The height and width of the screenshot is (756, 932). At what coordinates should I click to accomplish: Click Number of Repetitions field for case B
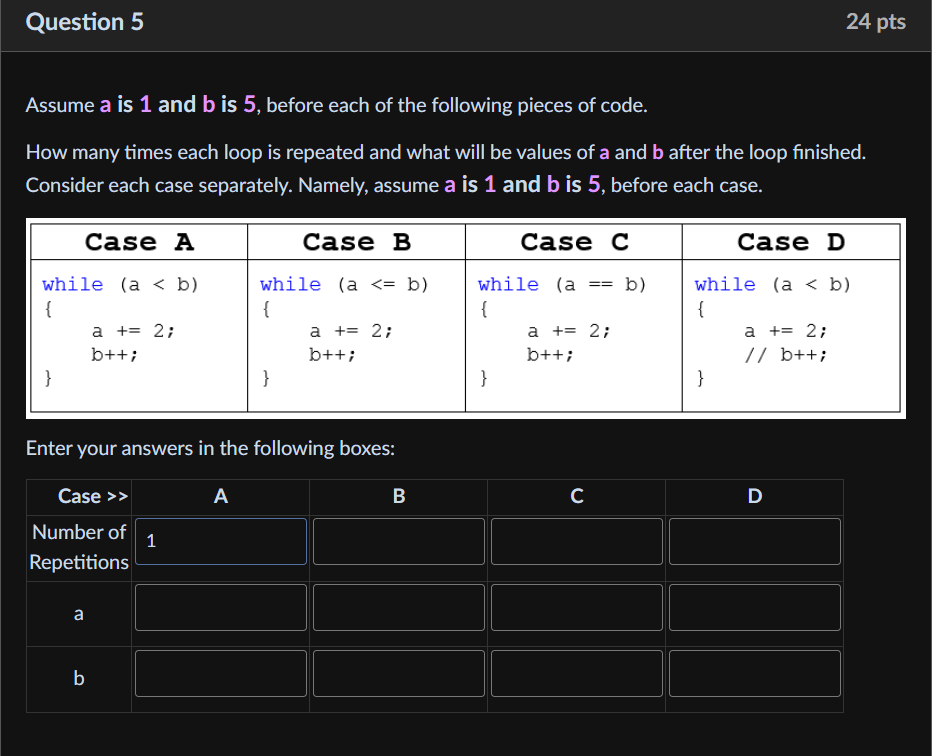pyautogui.click(x=399, y=541)
